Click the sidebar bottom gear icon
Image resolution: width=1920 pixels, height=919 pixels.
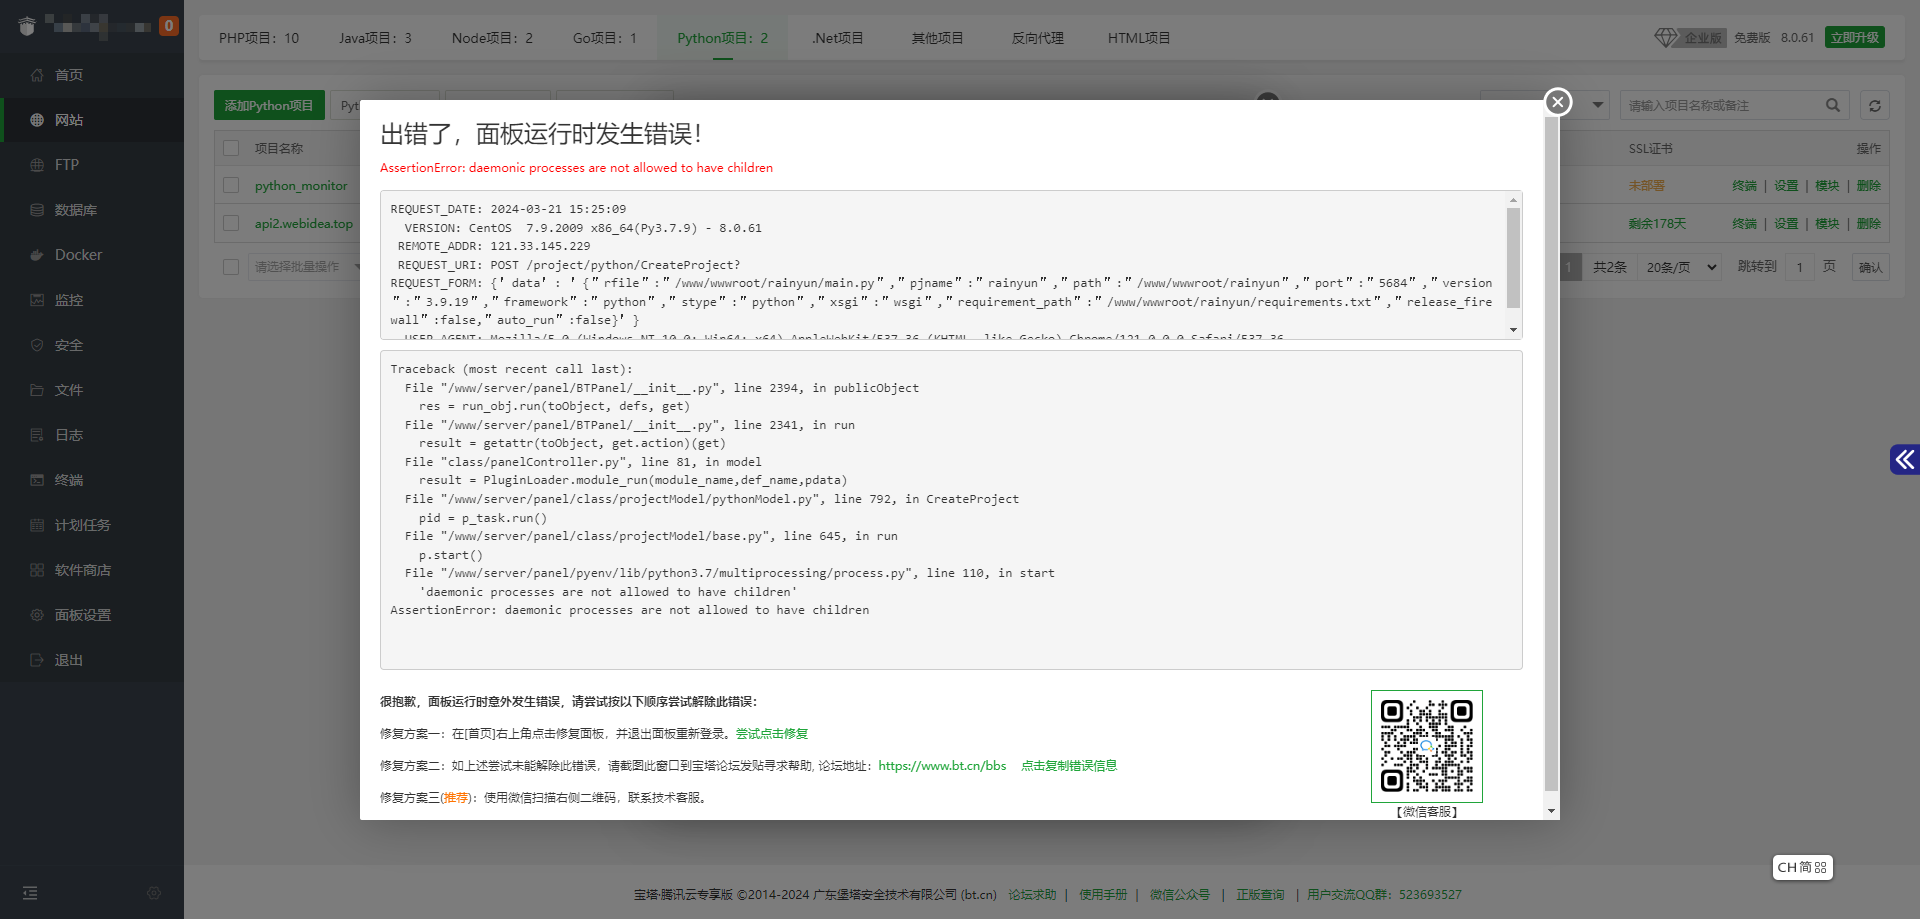tap(154, 893)
